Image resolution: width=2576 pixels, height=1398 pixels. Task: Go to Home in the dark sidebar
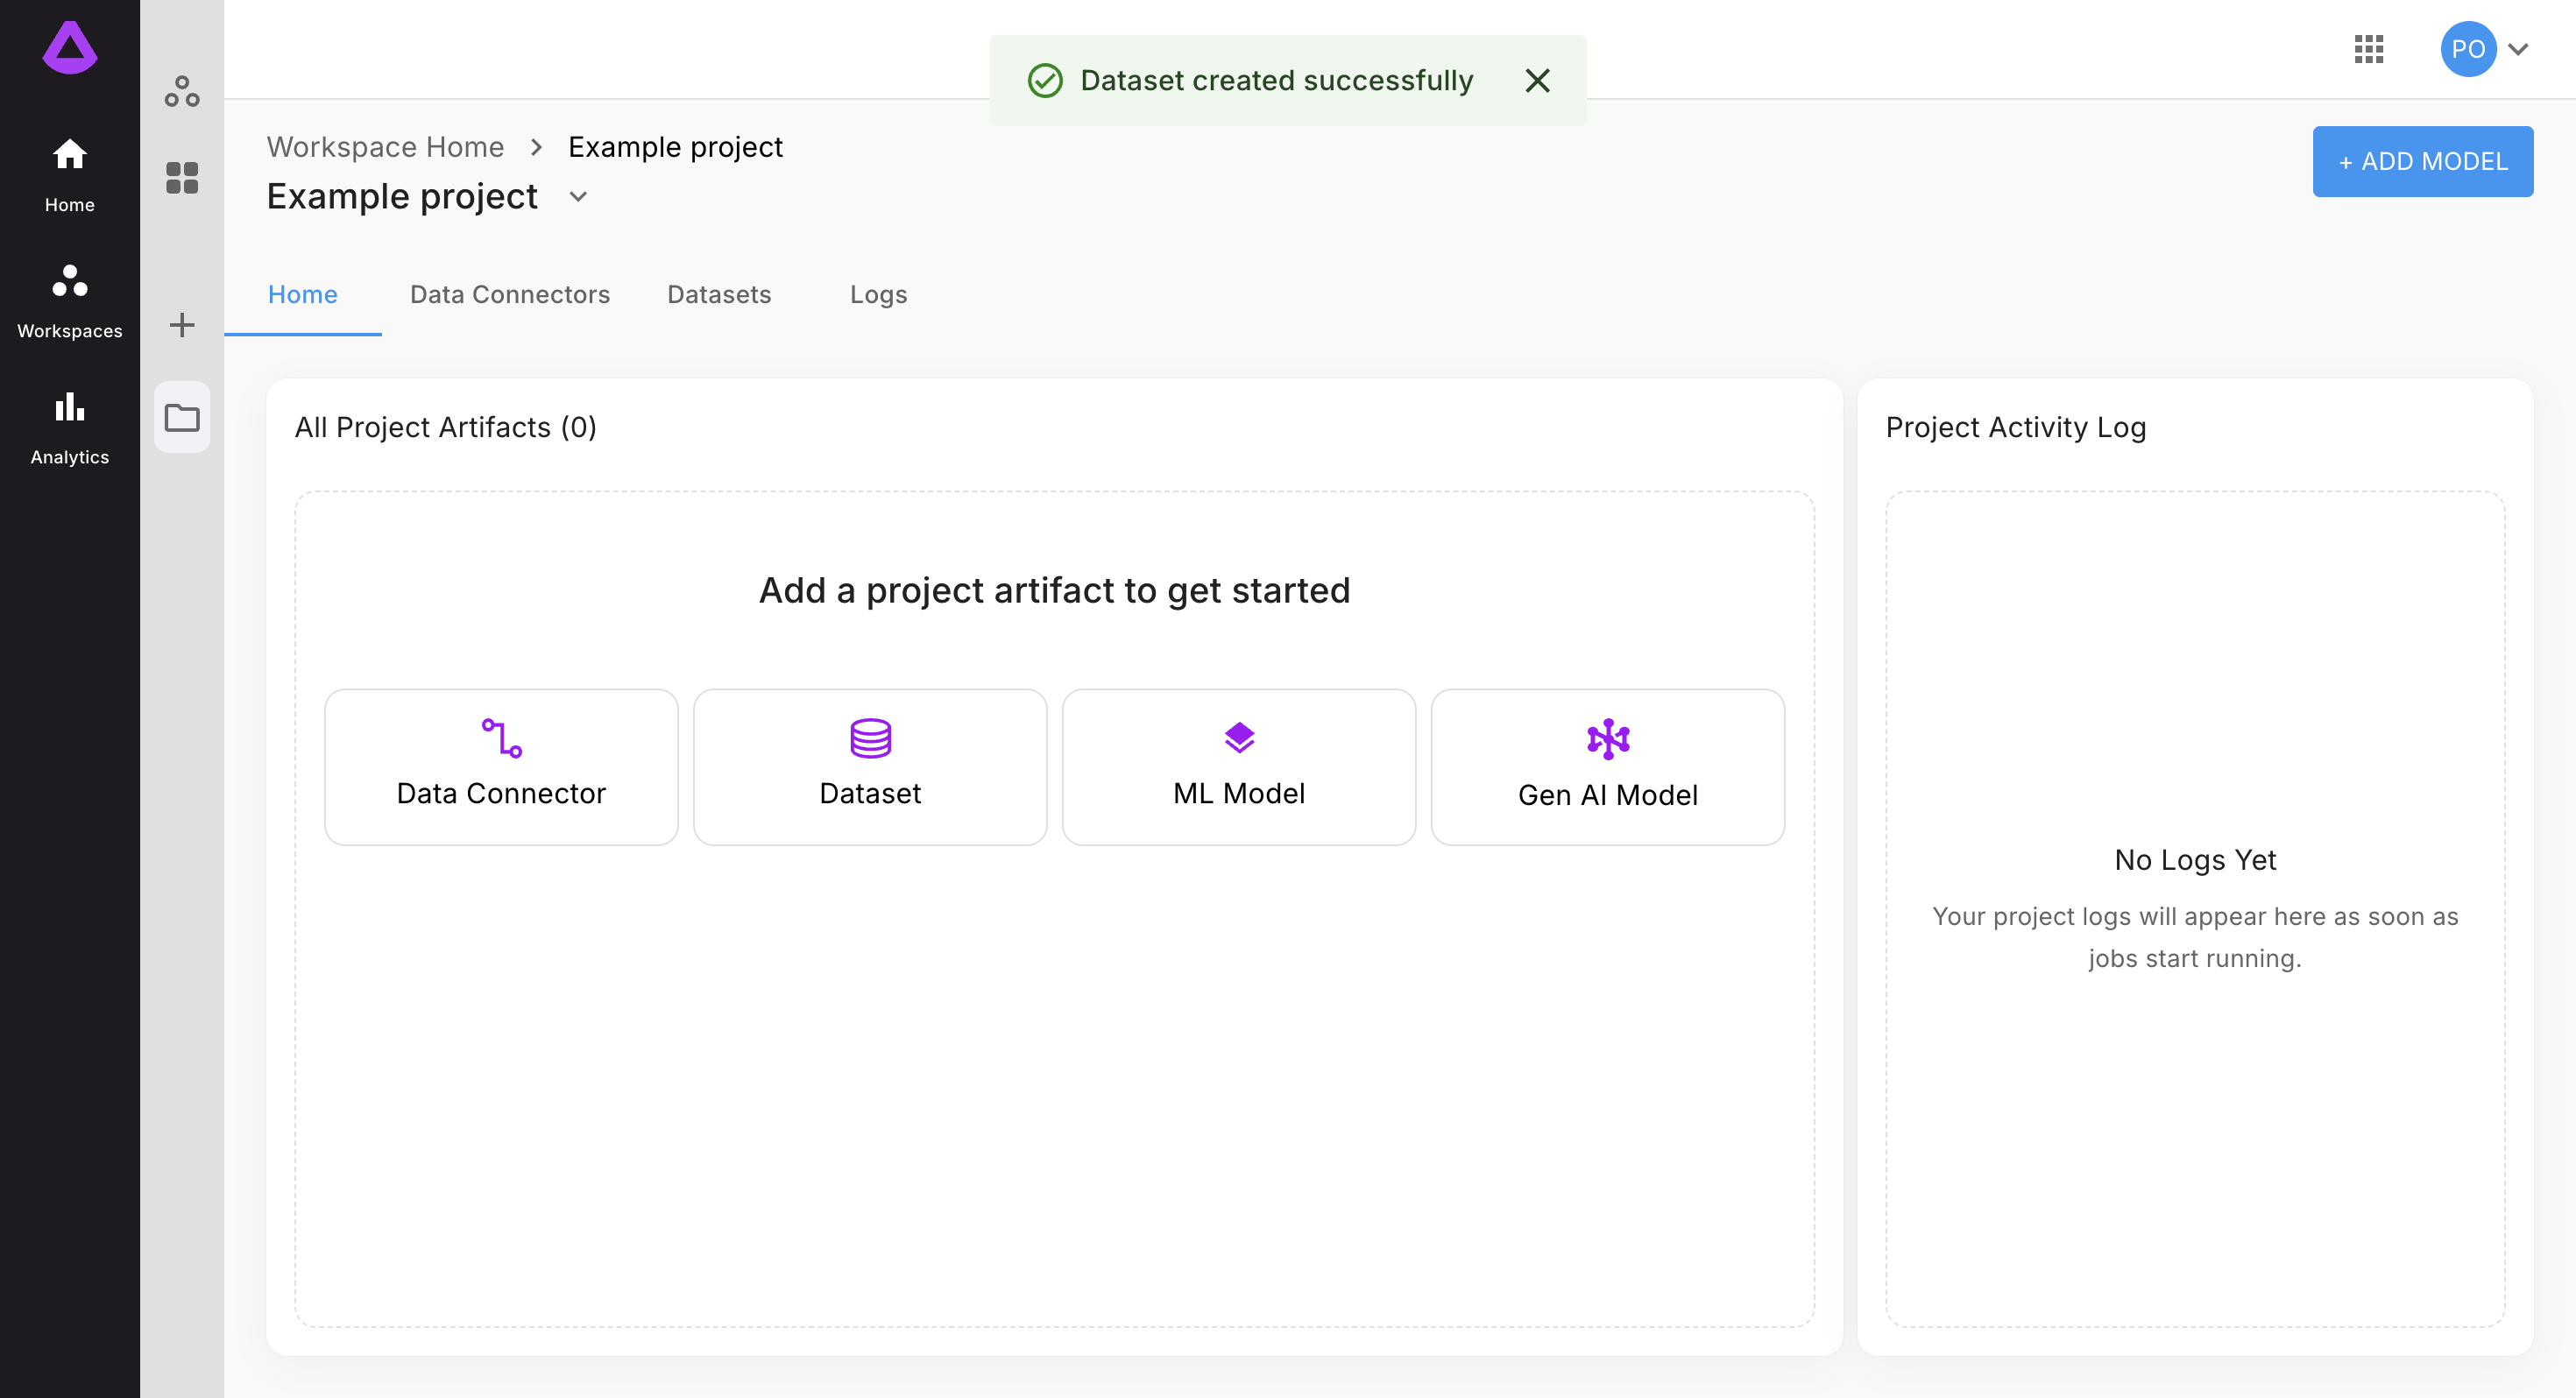click(x=70, y=175)
